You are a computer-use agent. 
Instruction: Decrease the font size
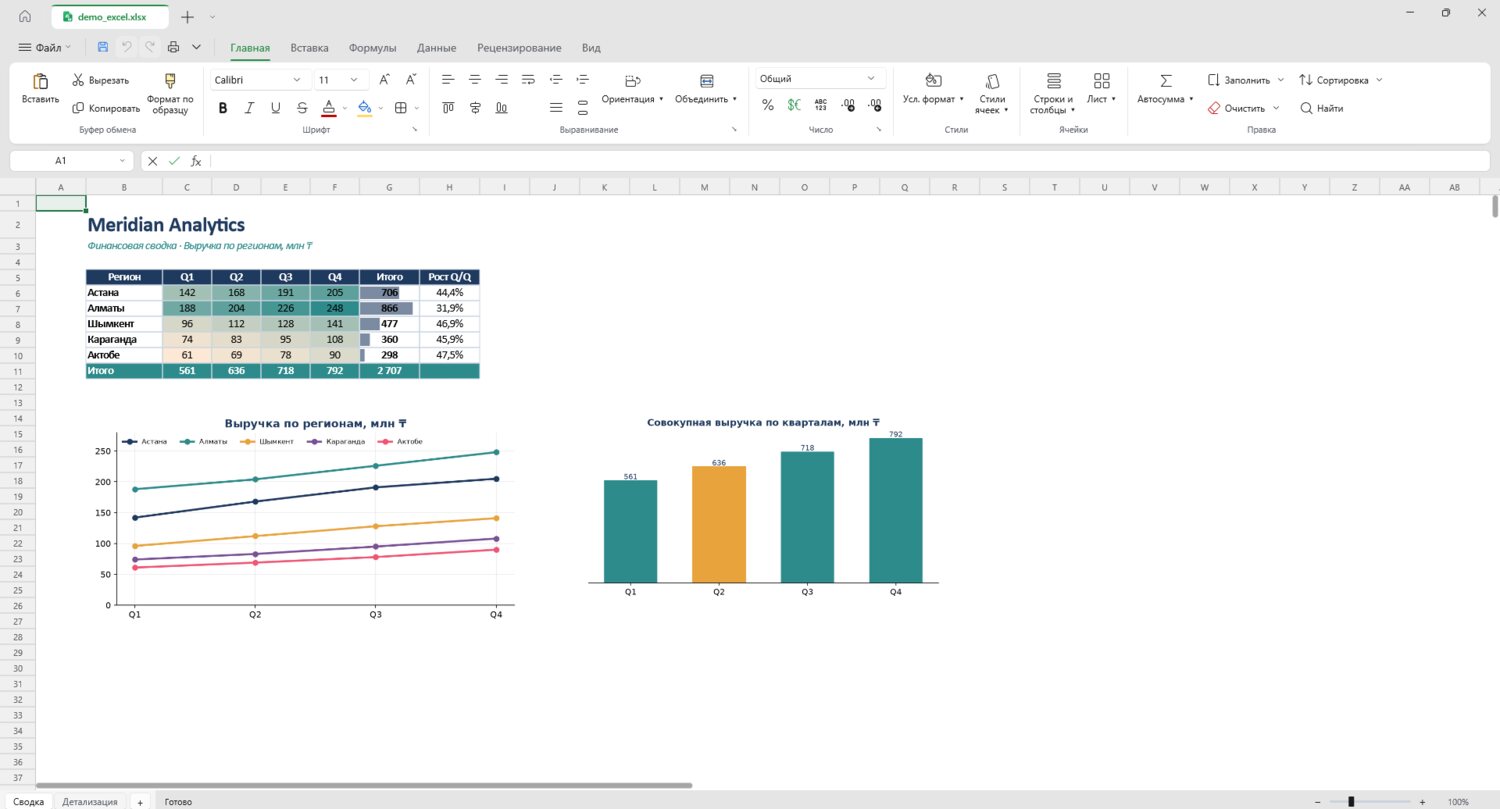(410, 79)
